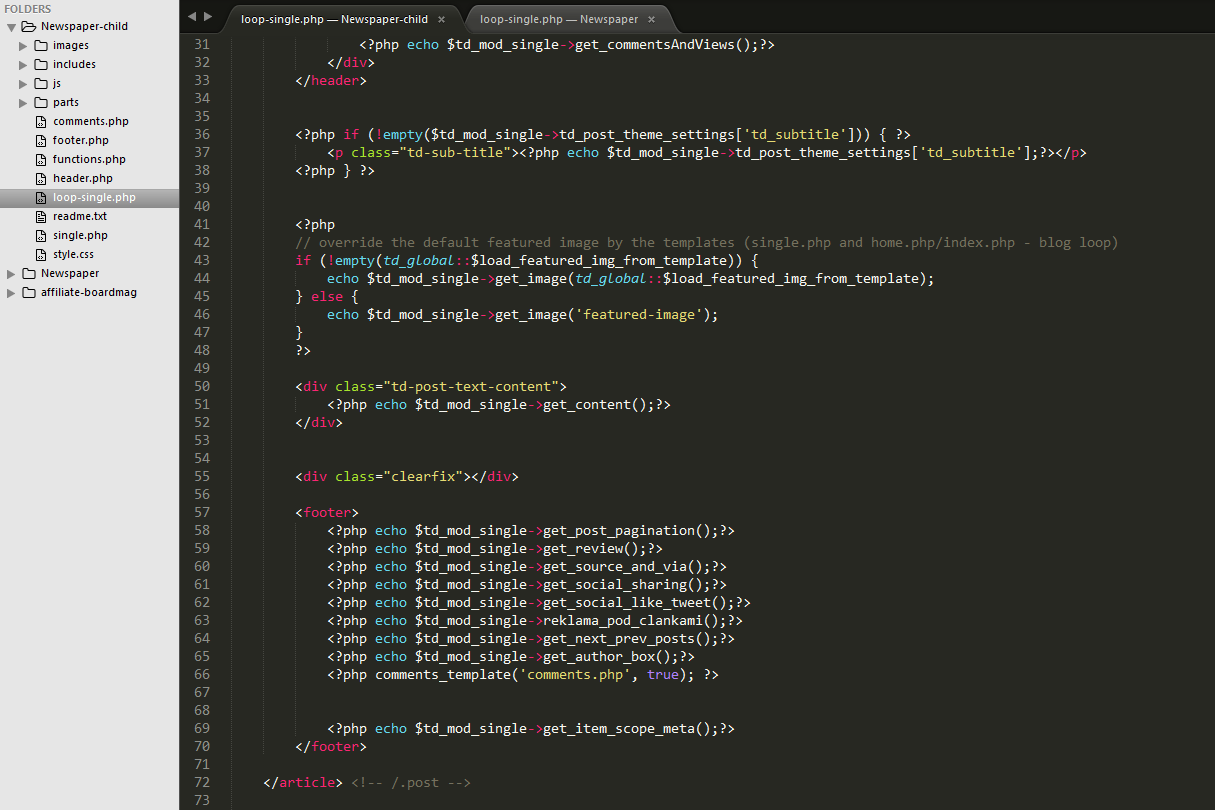
Task: Click the affiliate-boardmag folder icon
Action: pos(29,293)
